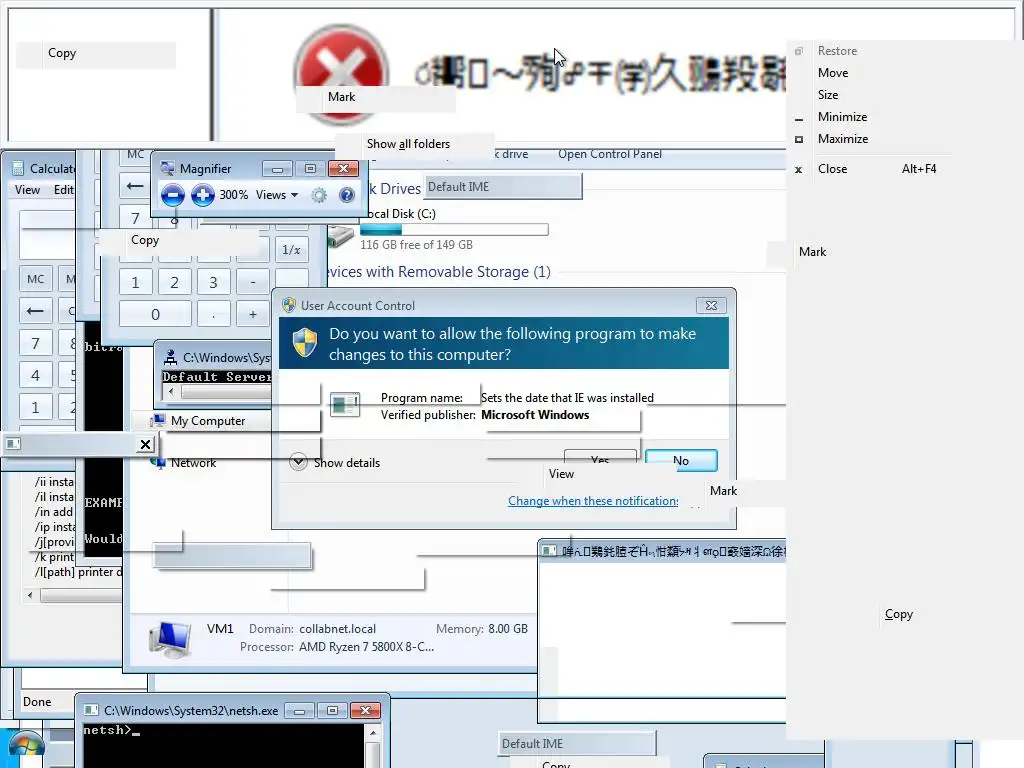Click the No button in User Account Control
Viewport: 1024px width, 768px height.
coord(681,460)
